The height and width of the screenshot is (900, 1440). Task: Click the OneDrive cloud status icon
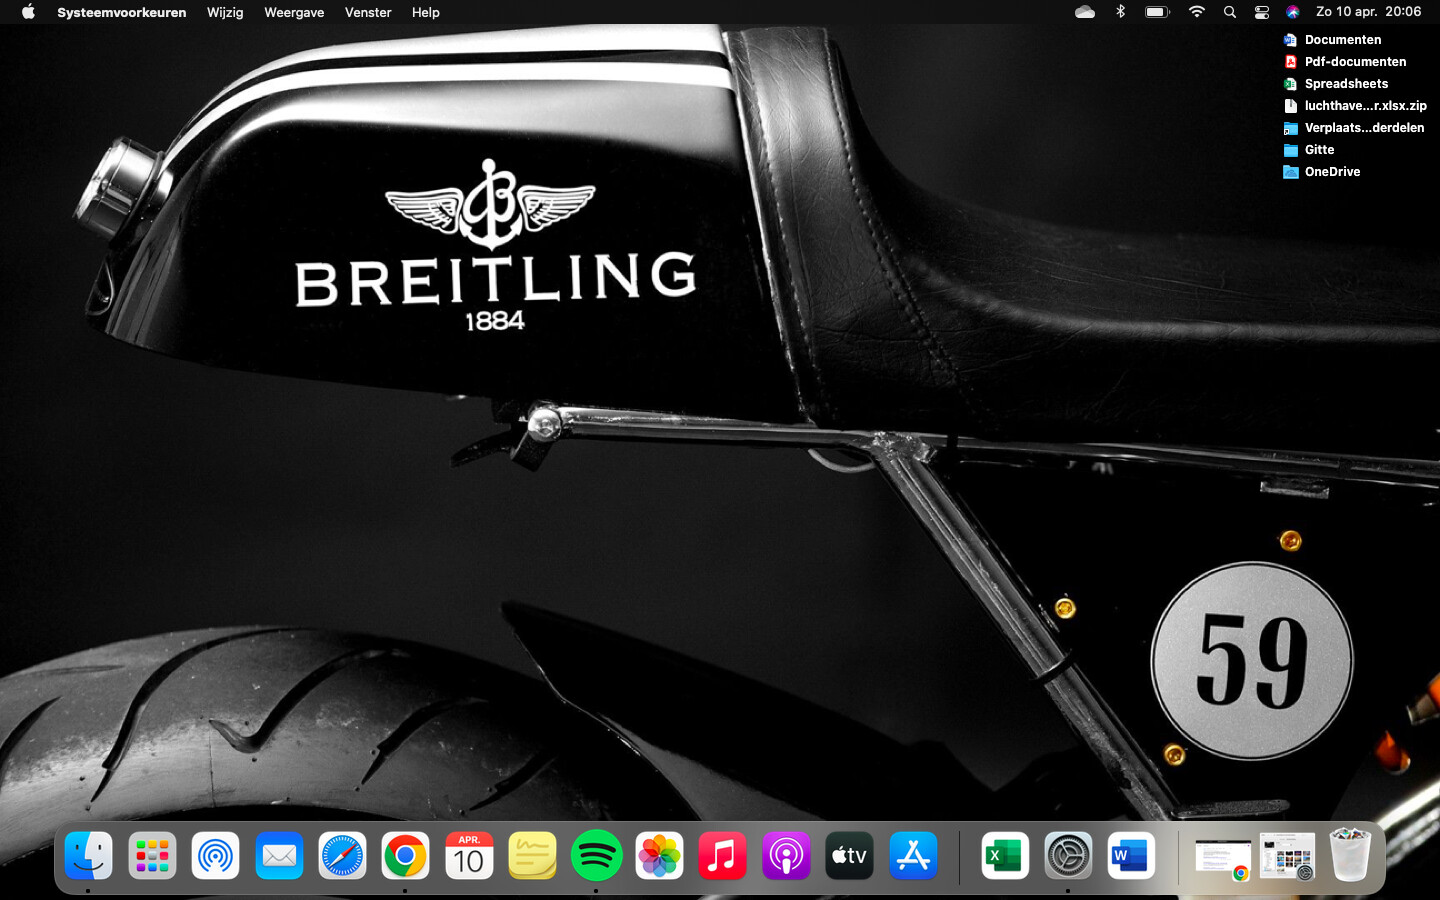click(x=1085, y=12)
